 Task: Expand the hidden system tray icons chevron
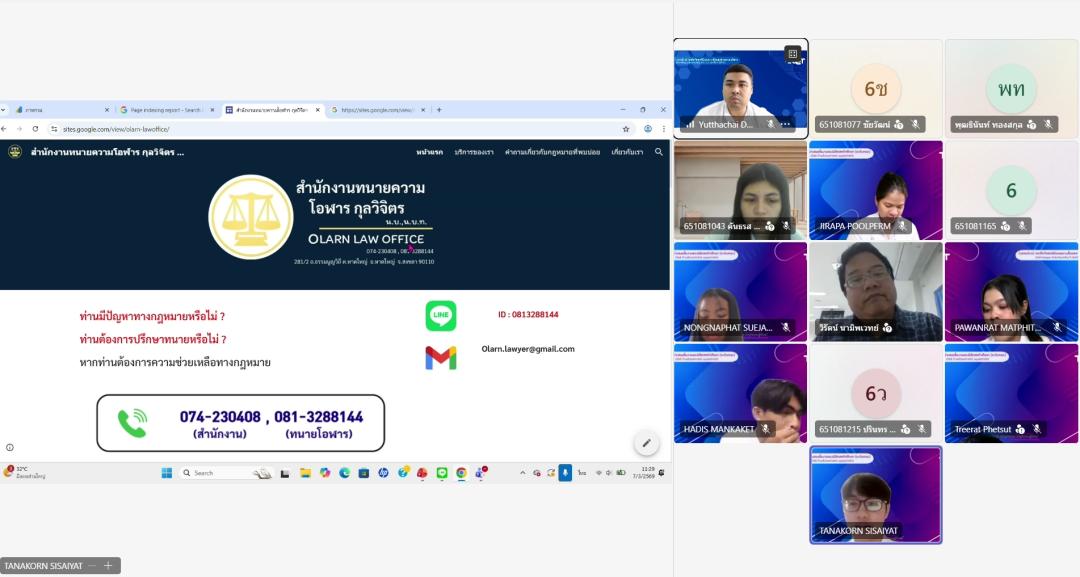[x=522, y=473]
